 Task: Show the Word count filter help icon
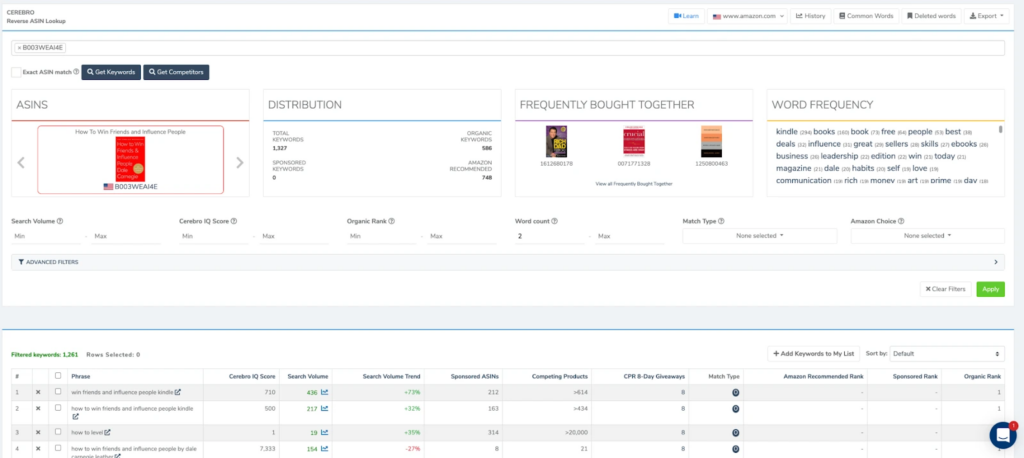pyautogui.click(x=554, y=221)
